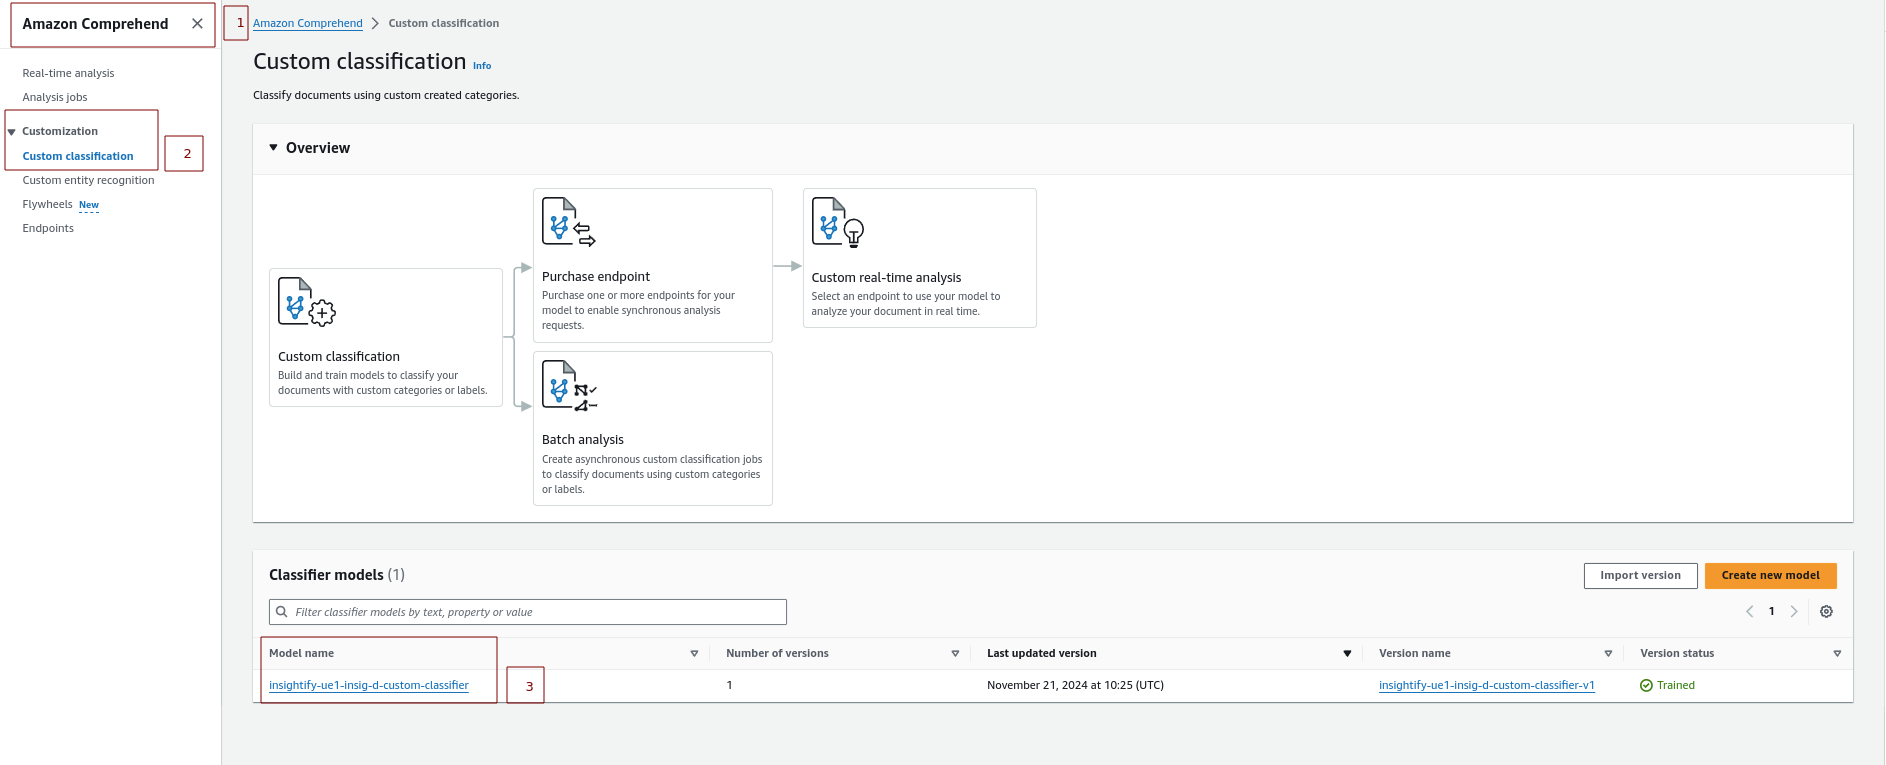1886x765 pixels.
Task: Click 'Classify documents using custom created categories.' text
Action: (386, 96)
